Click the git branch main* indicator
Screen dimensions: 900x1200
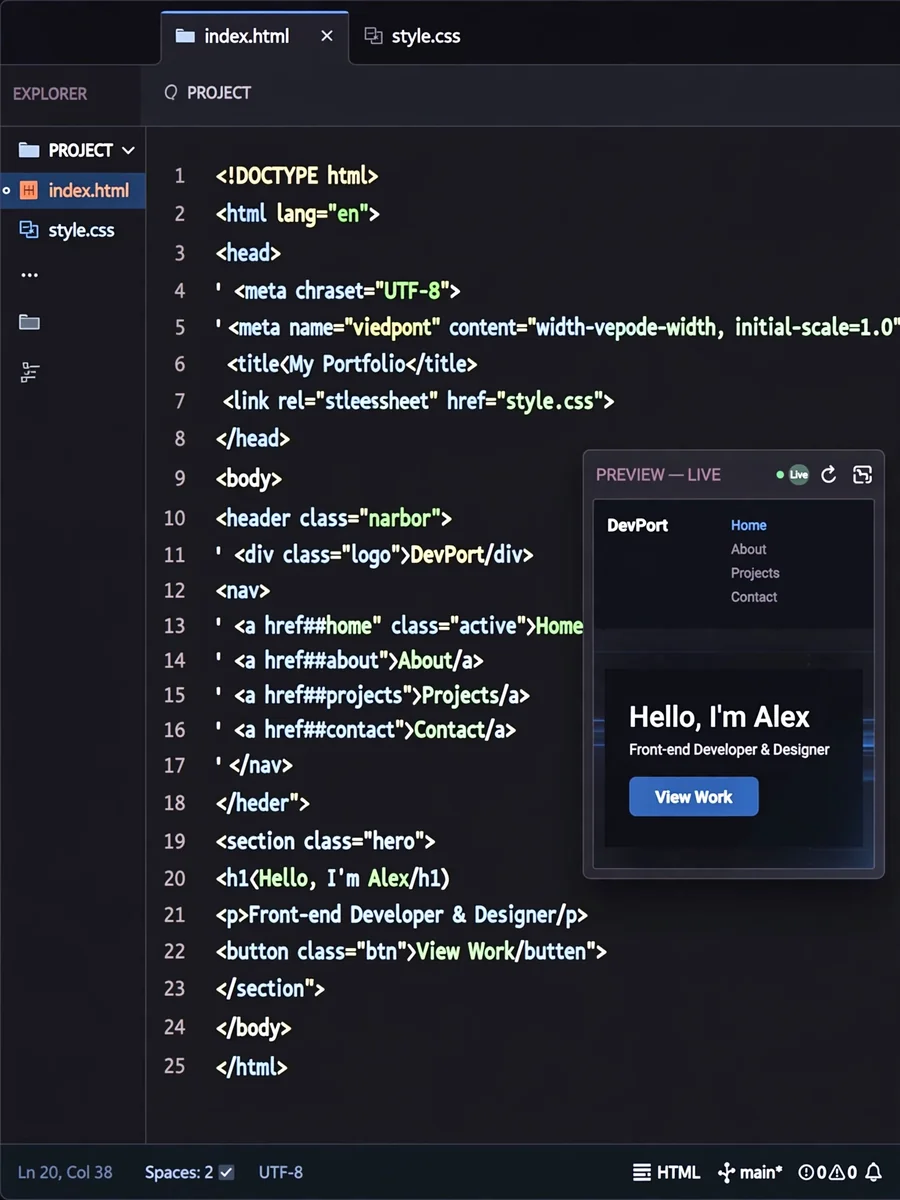751,1172
